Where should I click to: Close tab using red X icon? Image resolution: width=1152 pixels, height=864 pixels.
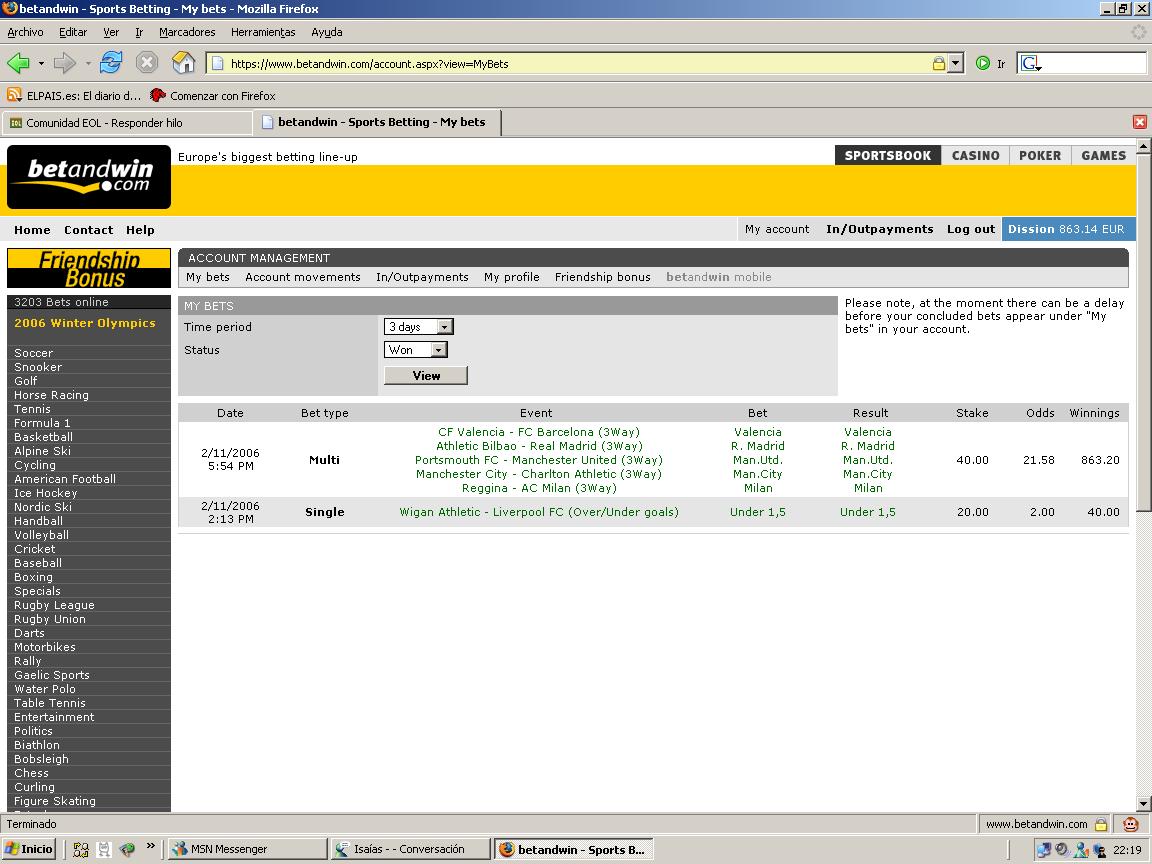1139,122
